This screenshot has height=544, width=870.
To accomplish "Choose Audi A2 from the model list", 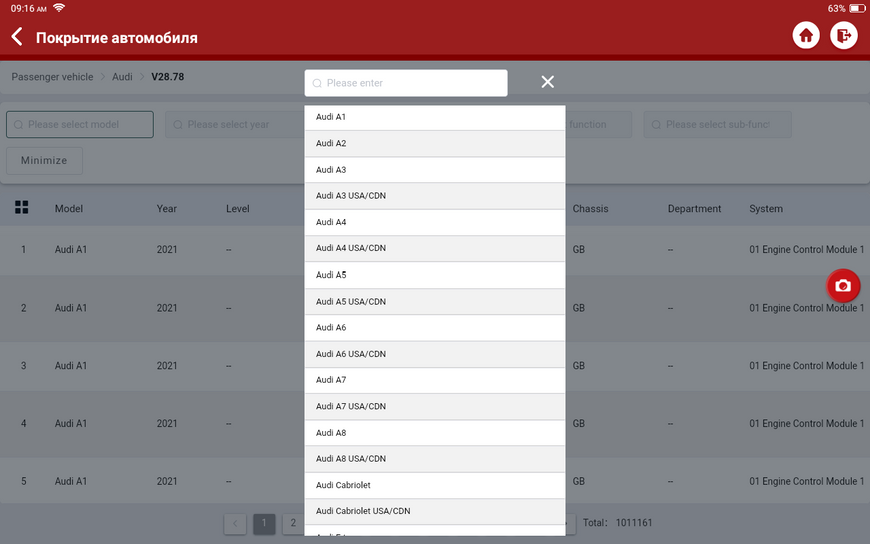I will tap(434, 143).
